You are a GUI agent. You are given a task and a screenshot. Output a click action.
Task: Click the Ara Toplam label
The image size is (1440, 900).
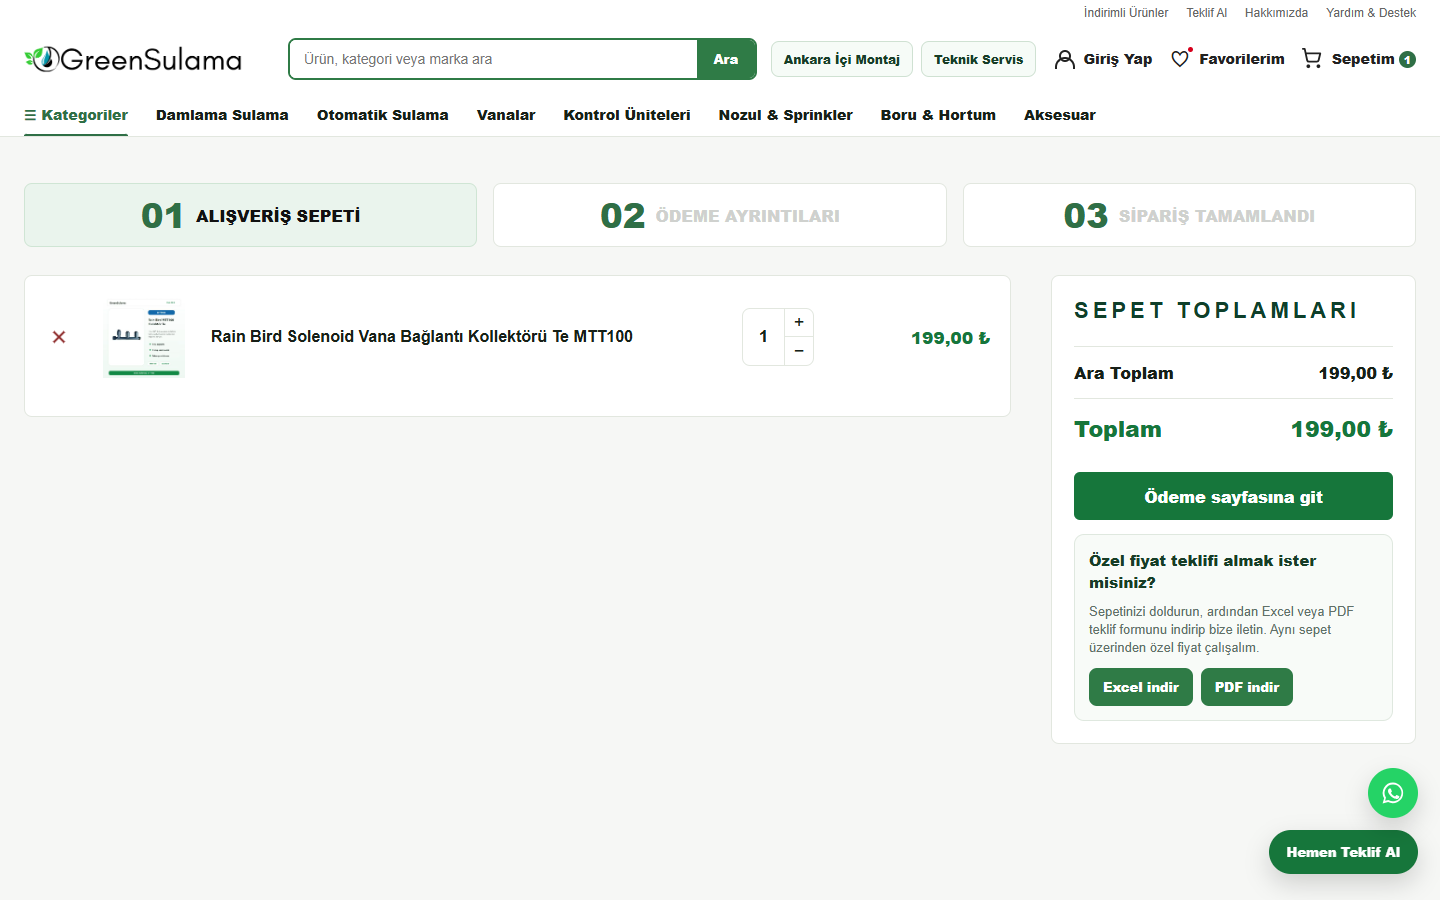tap(1124, 373)
